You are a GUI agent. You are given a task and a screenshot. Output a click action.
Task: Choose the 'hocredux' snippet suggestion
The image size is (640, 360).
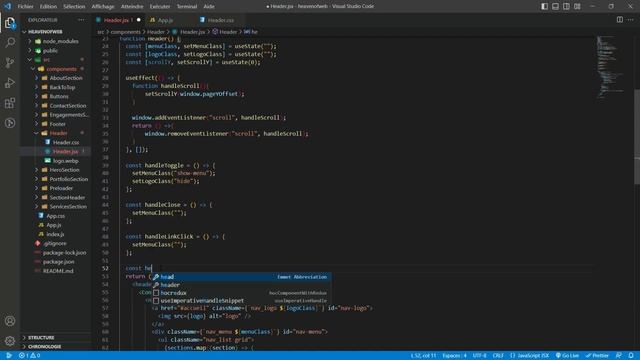(x=242, y=293)
